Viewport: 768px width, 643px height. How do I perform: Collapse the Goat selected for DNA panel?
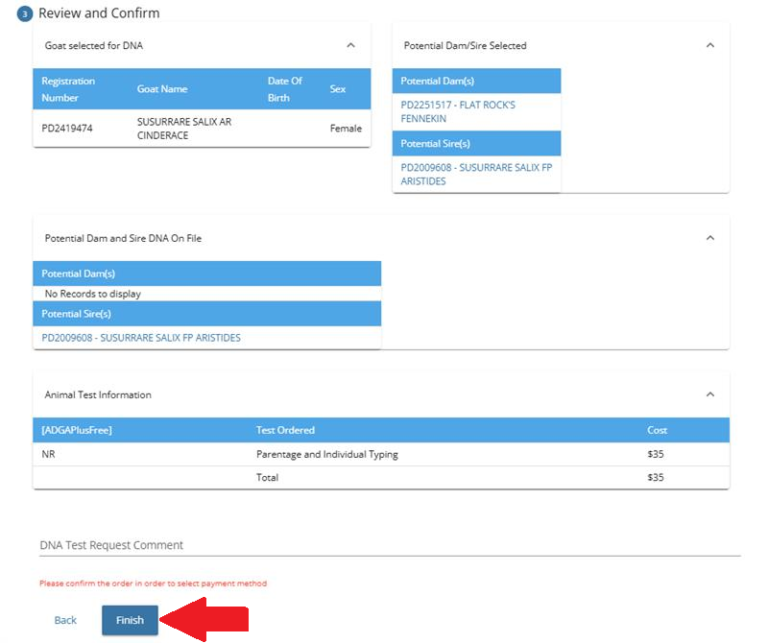click(x=350, y=45)
